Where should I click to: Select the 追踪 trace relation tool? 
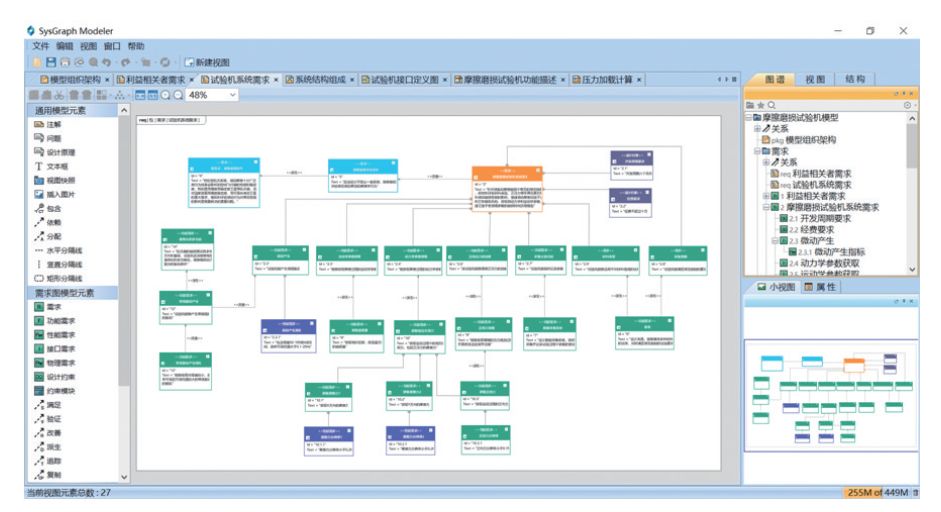click(x=48, y=460)
